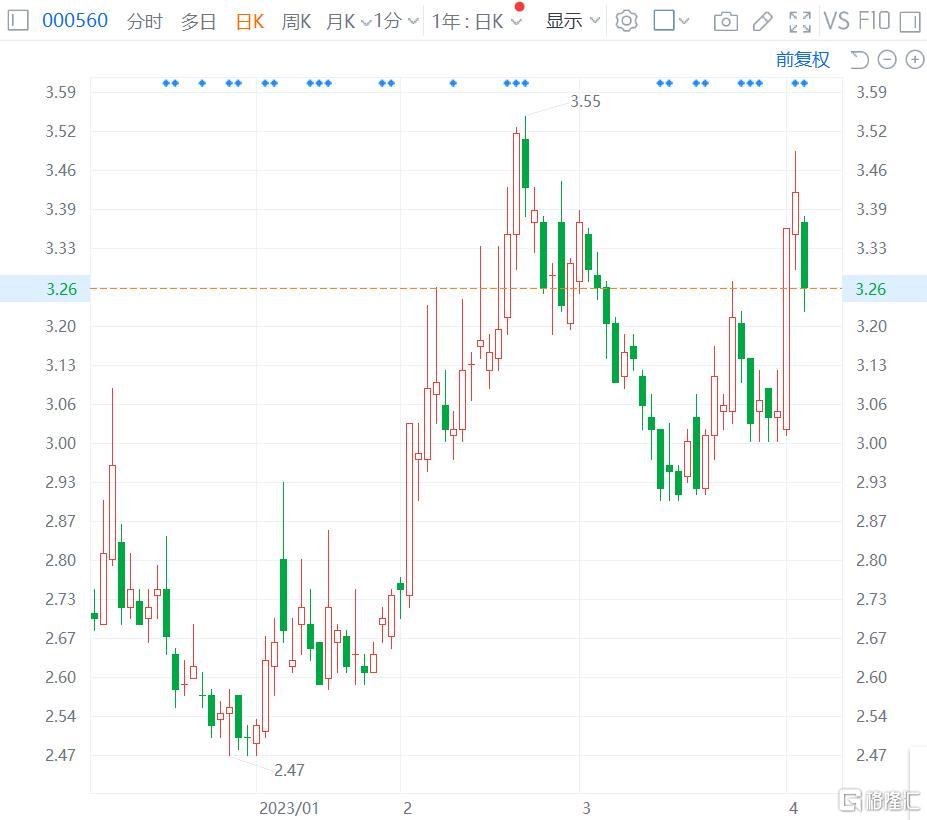Click the lone diamond marker between February and March
The image size is (927, 820).
(x=453, y=83)
